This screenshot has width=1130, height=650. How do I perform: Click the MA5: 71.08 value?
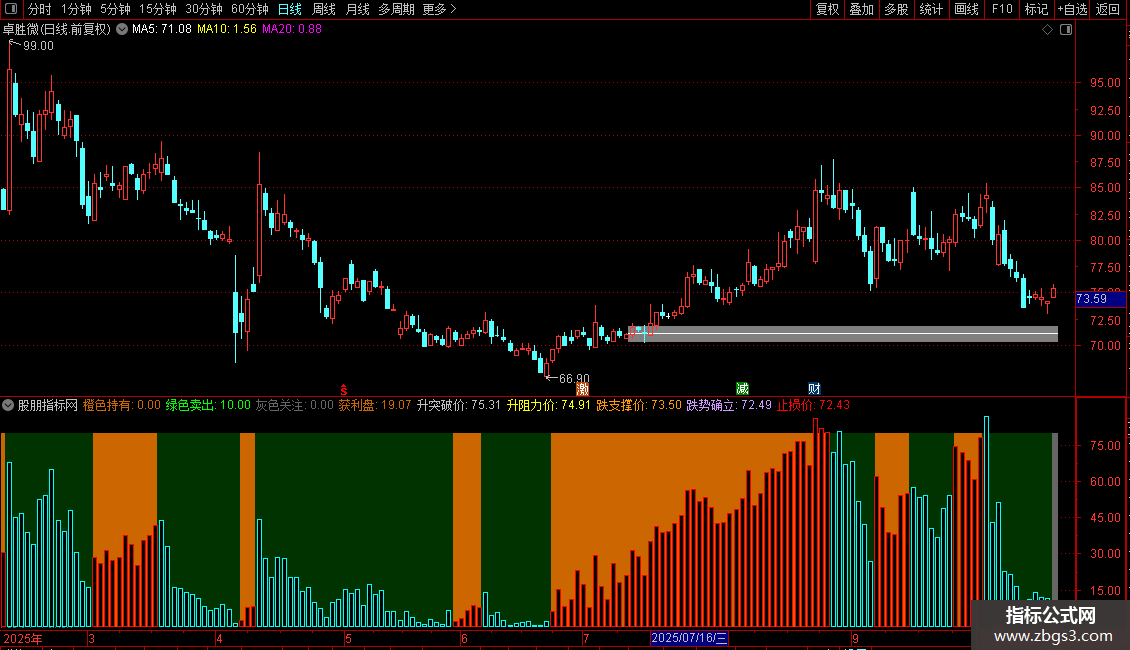pos(161,29)
